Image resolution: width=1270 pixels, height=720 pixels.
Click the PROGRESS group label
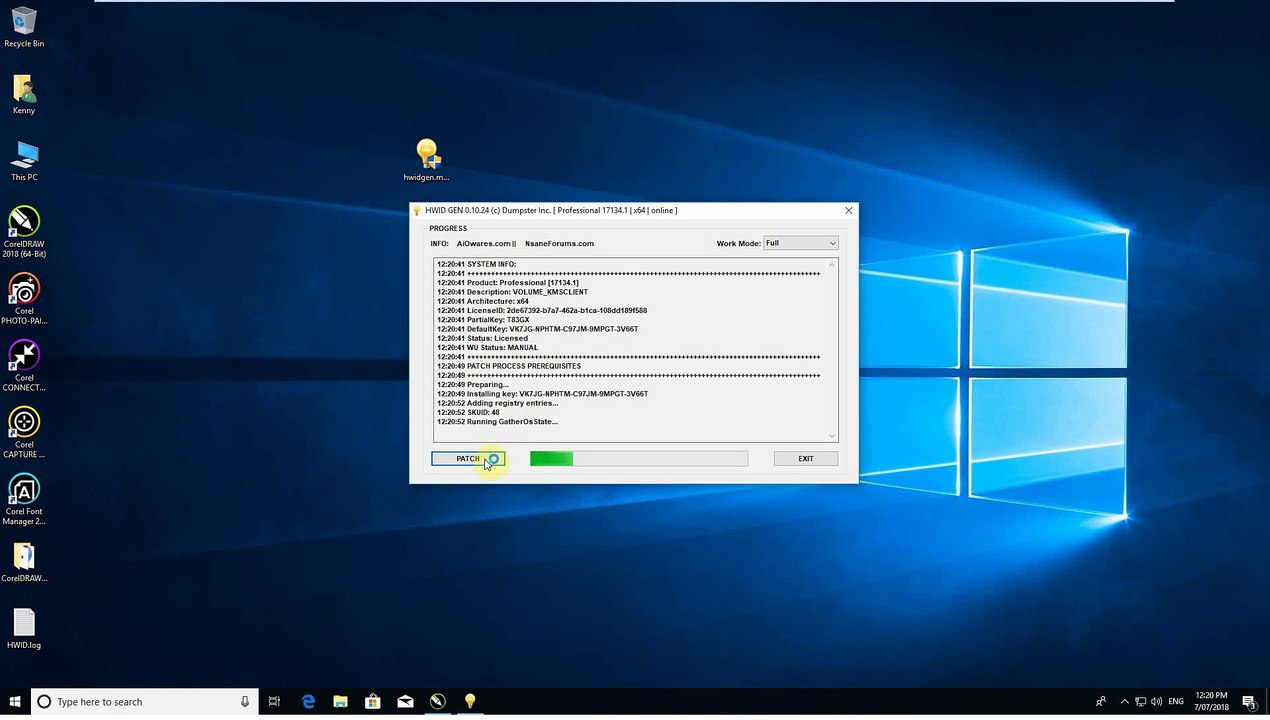pyautogui.click(x=448, y=228)
